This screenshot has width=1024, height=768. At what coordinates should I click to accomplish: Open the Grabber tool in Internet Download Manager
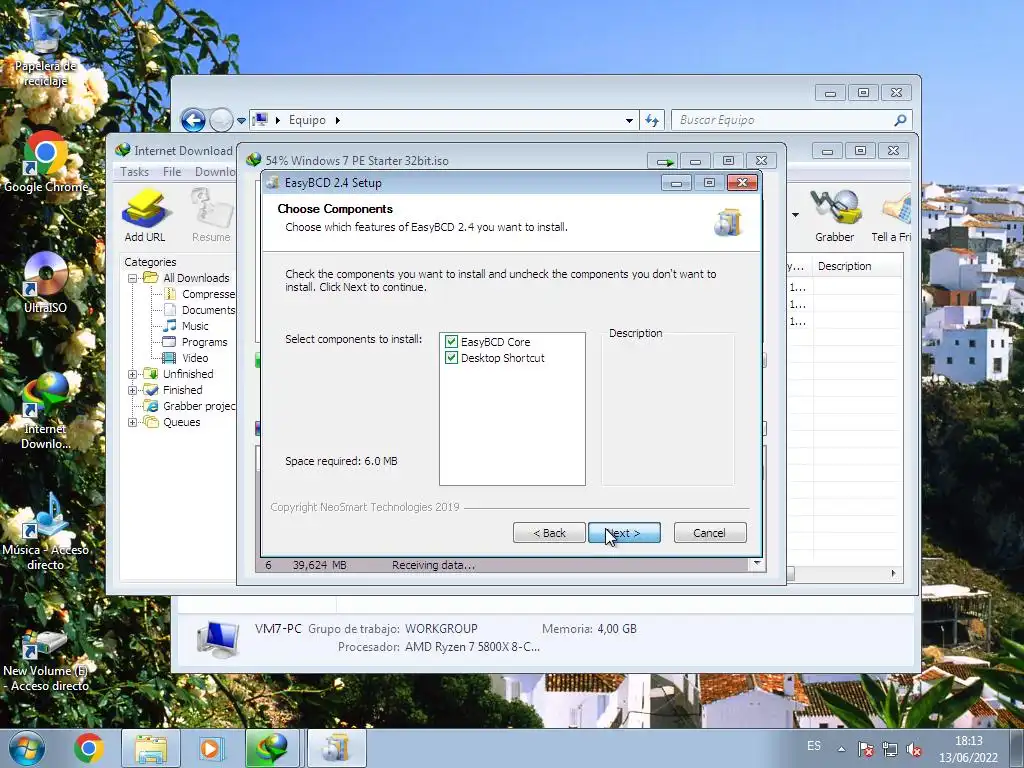tap(834, 216)
